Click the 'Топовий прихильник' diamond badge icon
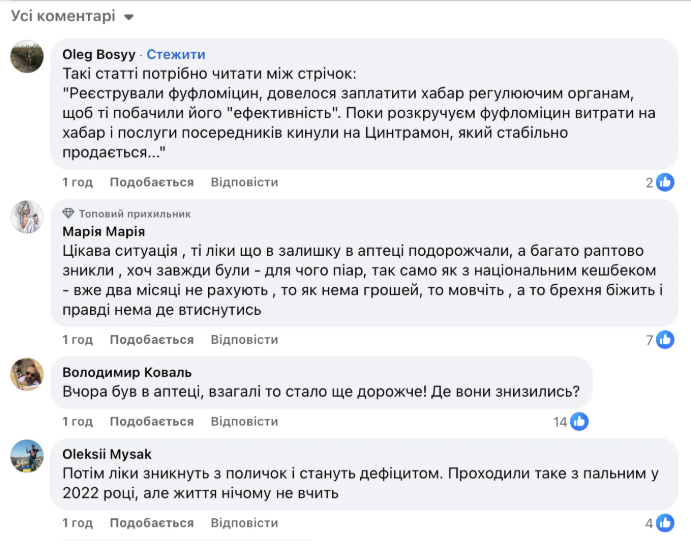The width and height of the screenshot is (691, 546). coord(68,213)
